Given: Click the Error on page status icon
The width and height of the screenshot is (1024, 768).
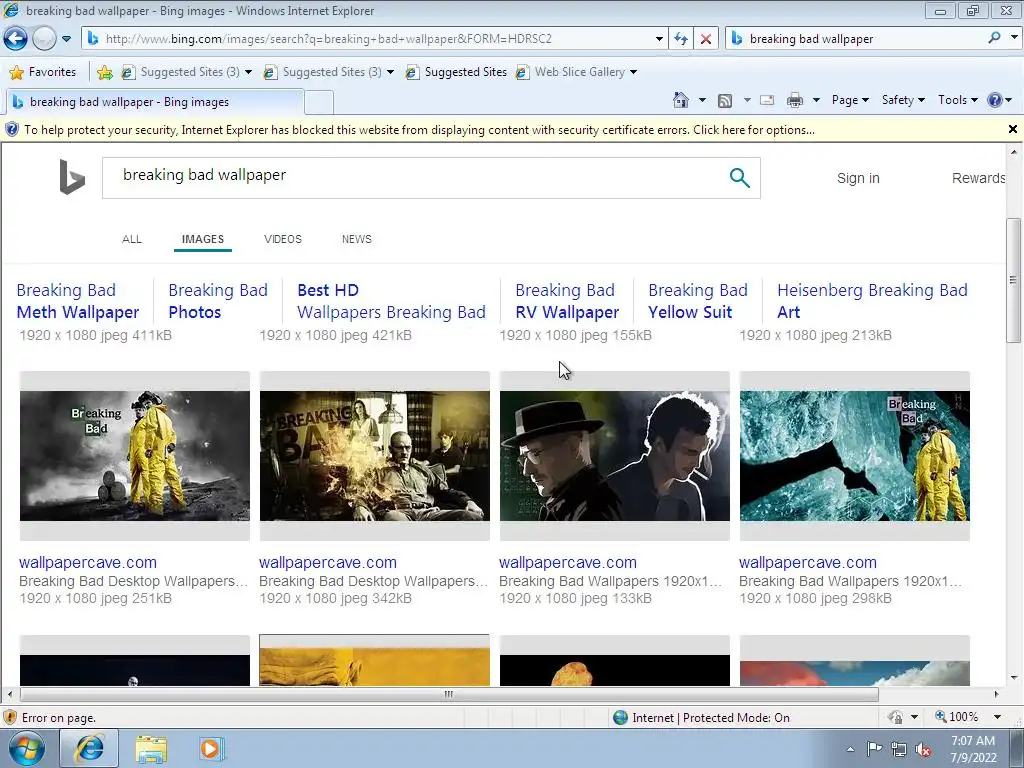Looking at the screenshot, I should 10,718.
